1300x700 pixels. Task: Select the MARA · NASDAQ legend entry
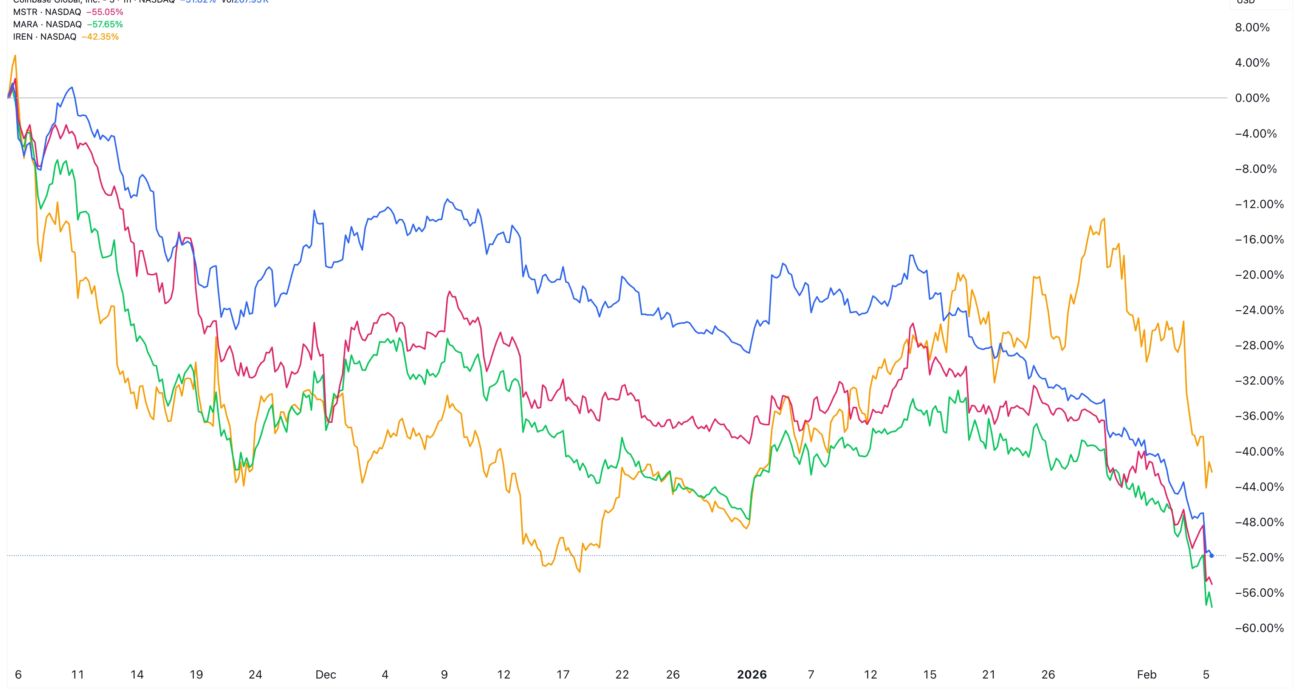37,25
